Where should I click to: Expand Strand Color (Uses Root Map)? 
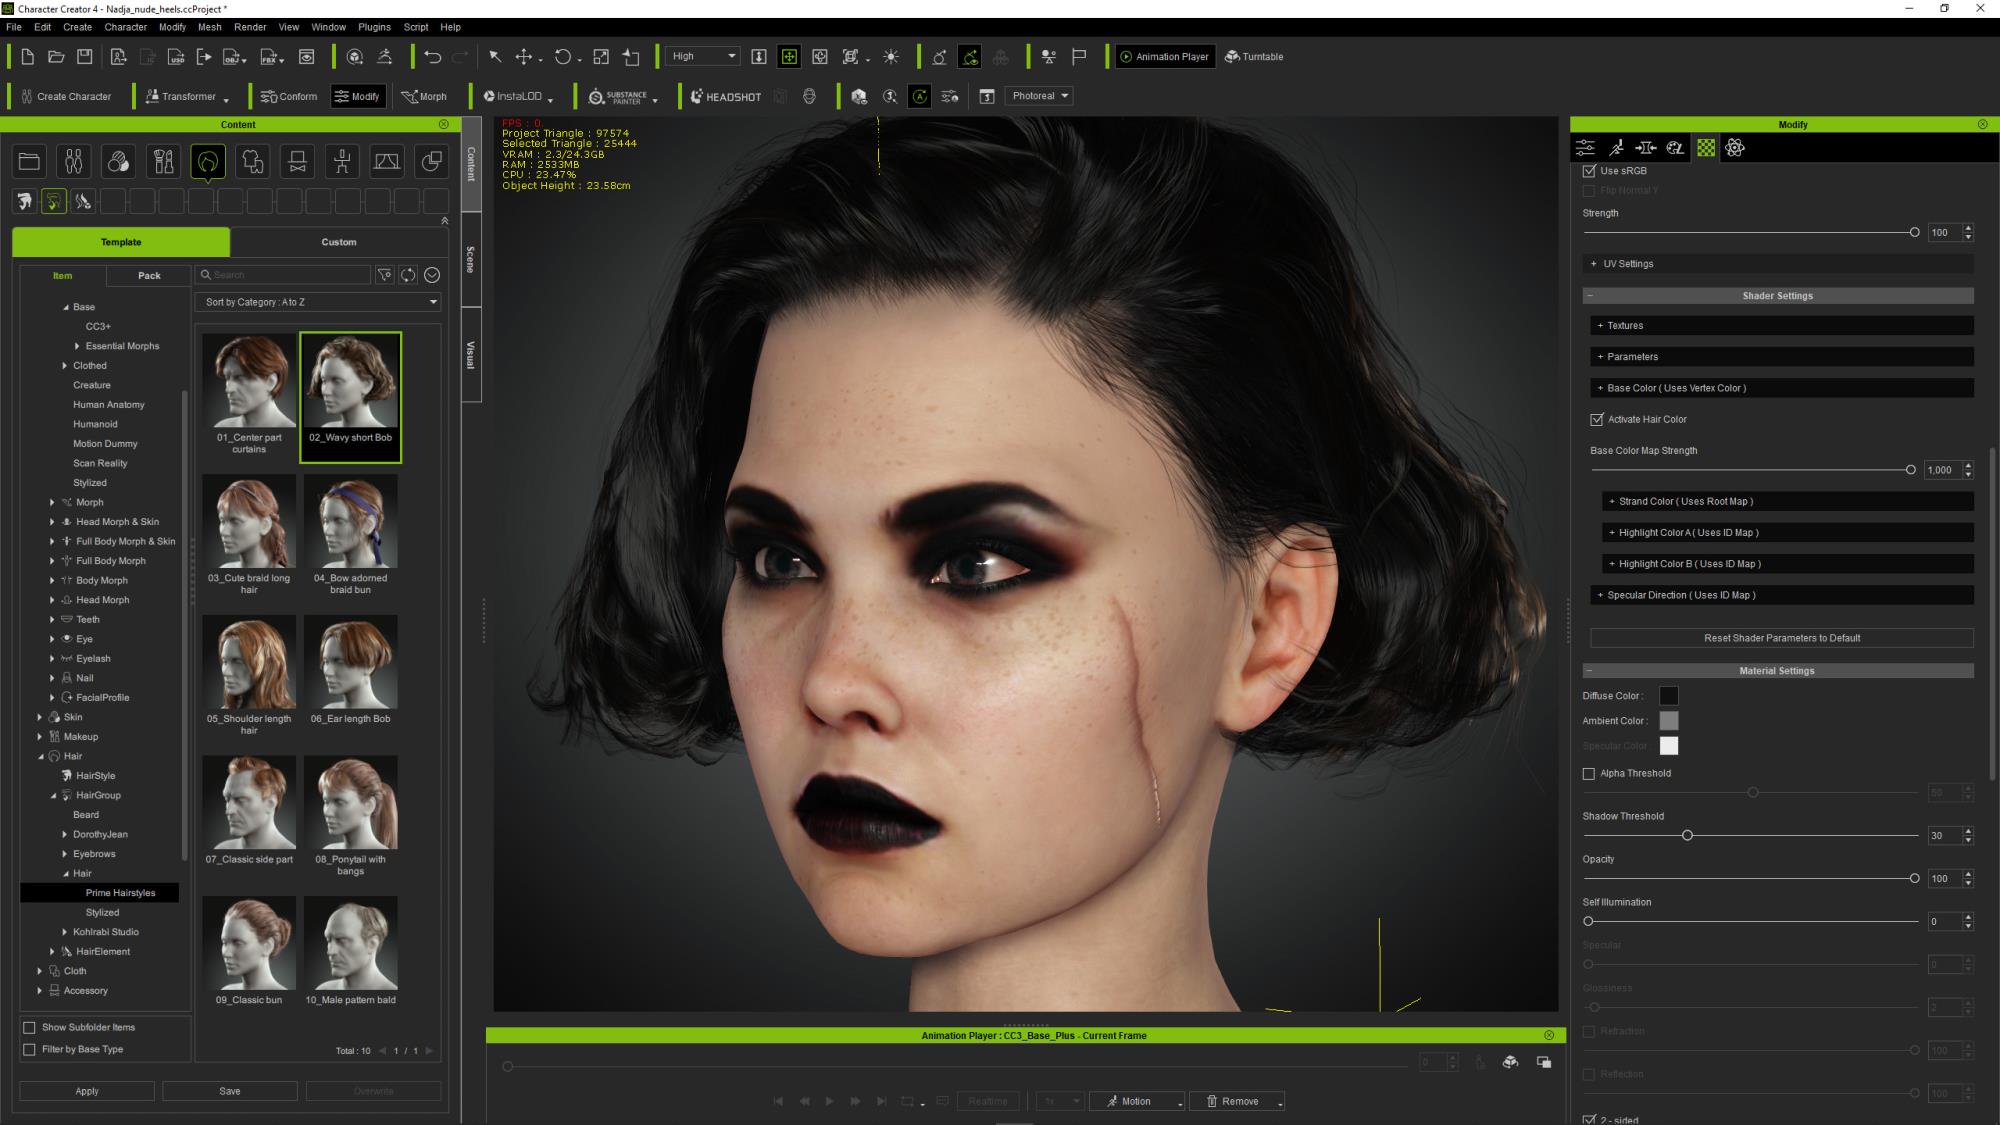(1788, 502)
